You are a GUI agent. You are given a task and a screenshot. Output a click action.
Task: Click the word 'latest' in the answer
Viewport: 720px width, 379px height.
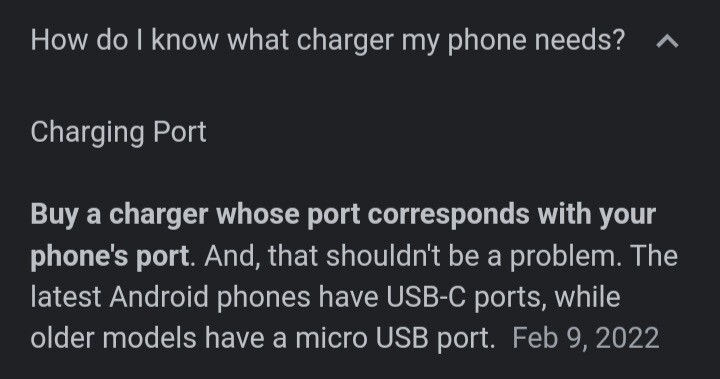[66, 297]
